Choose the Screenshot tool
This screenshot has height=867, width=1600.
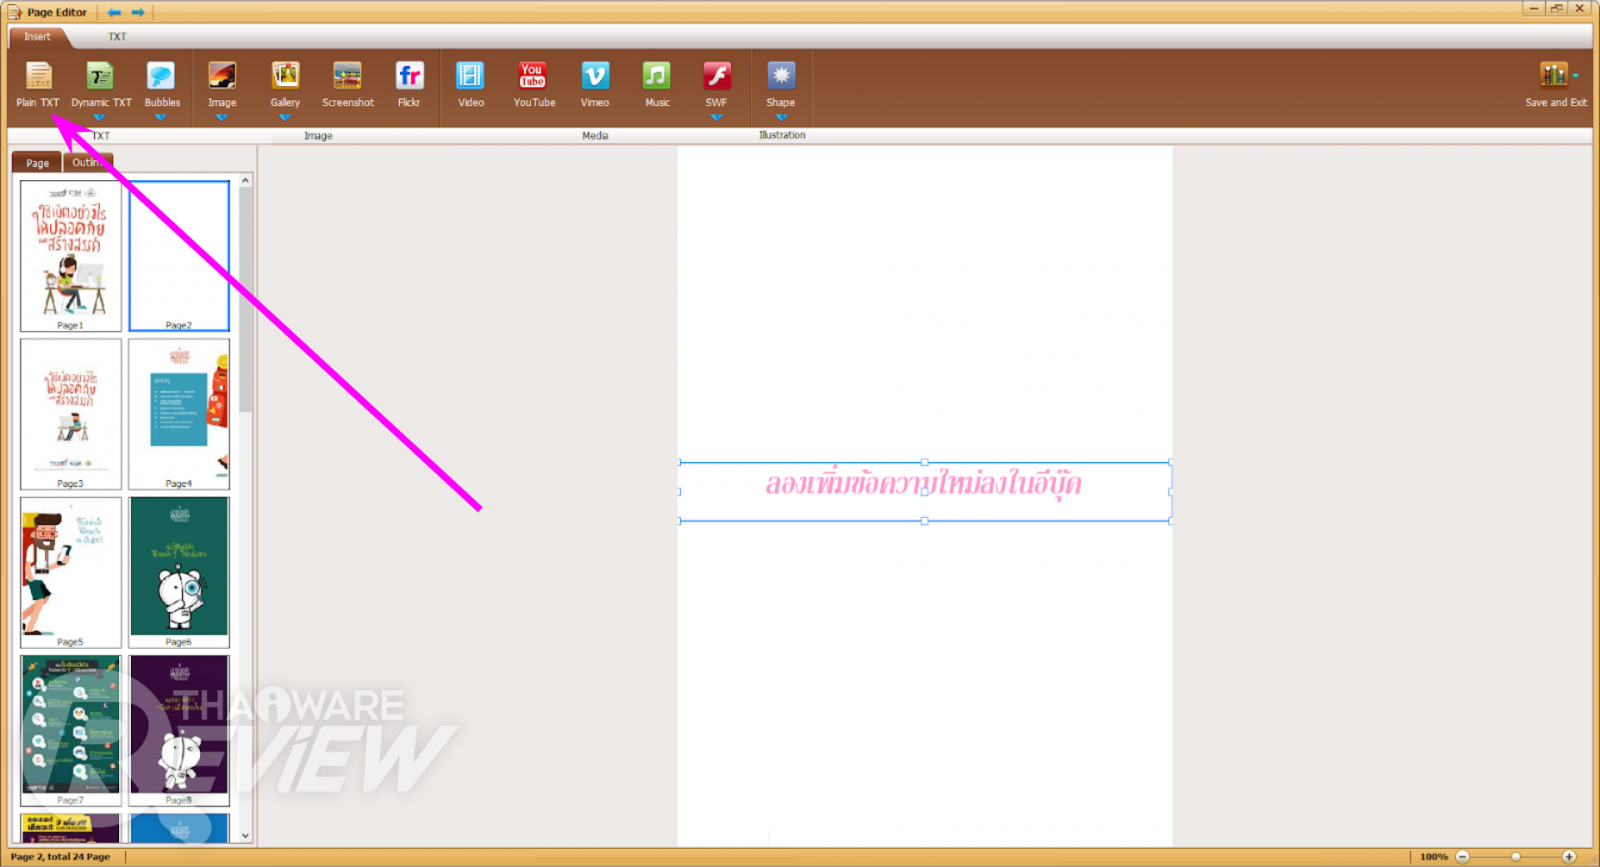pos(348,84)
